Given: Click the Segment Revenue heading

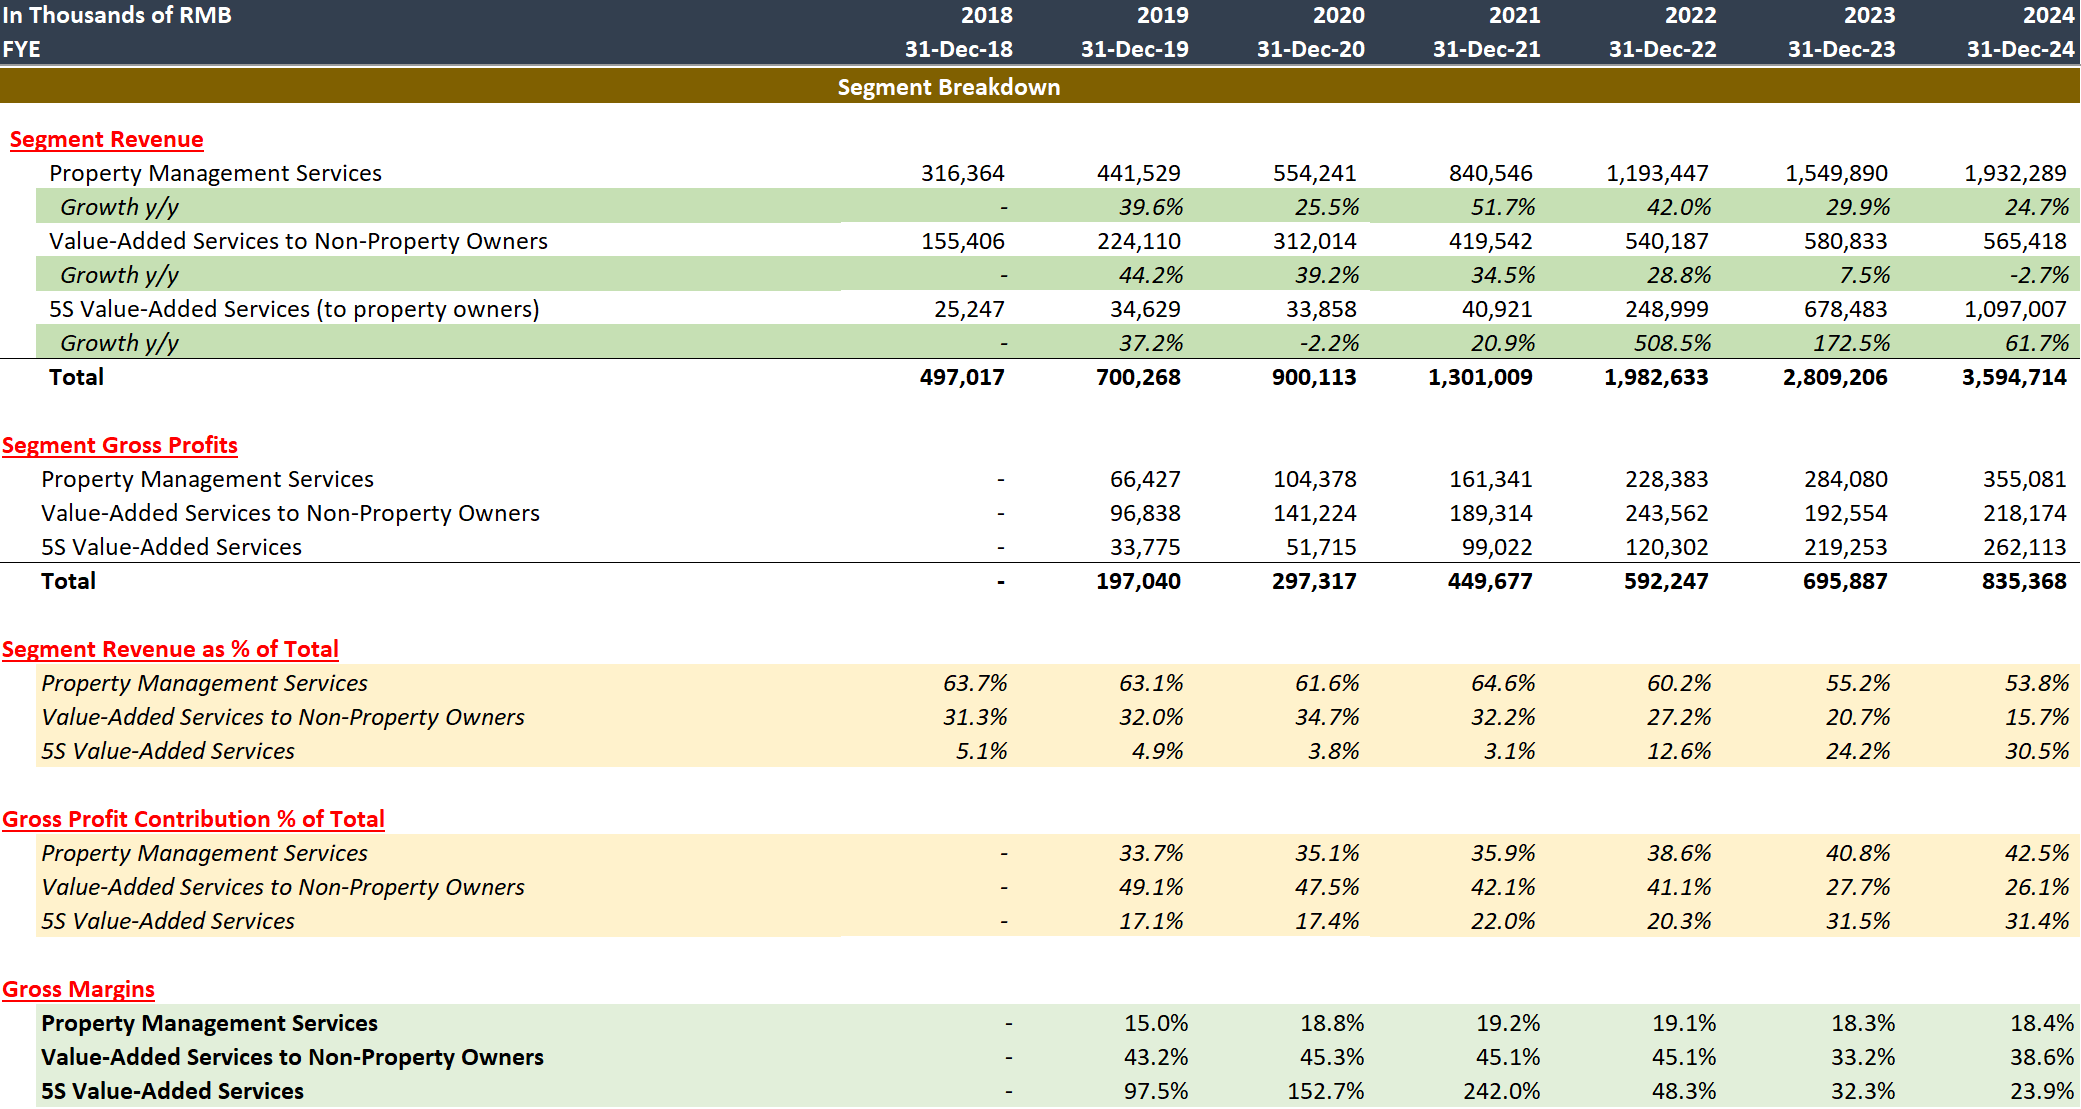Looking at the screenshot, I should pos(106,140).
